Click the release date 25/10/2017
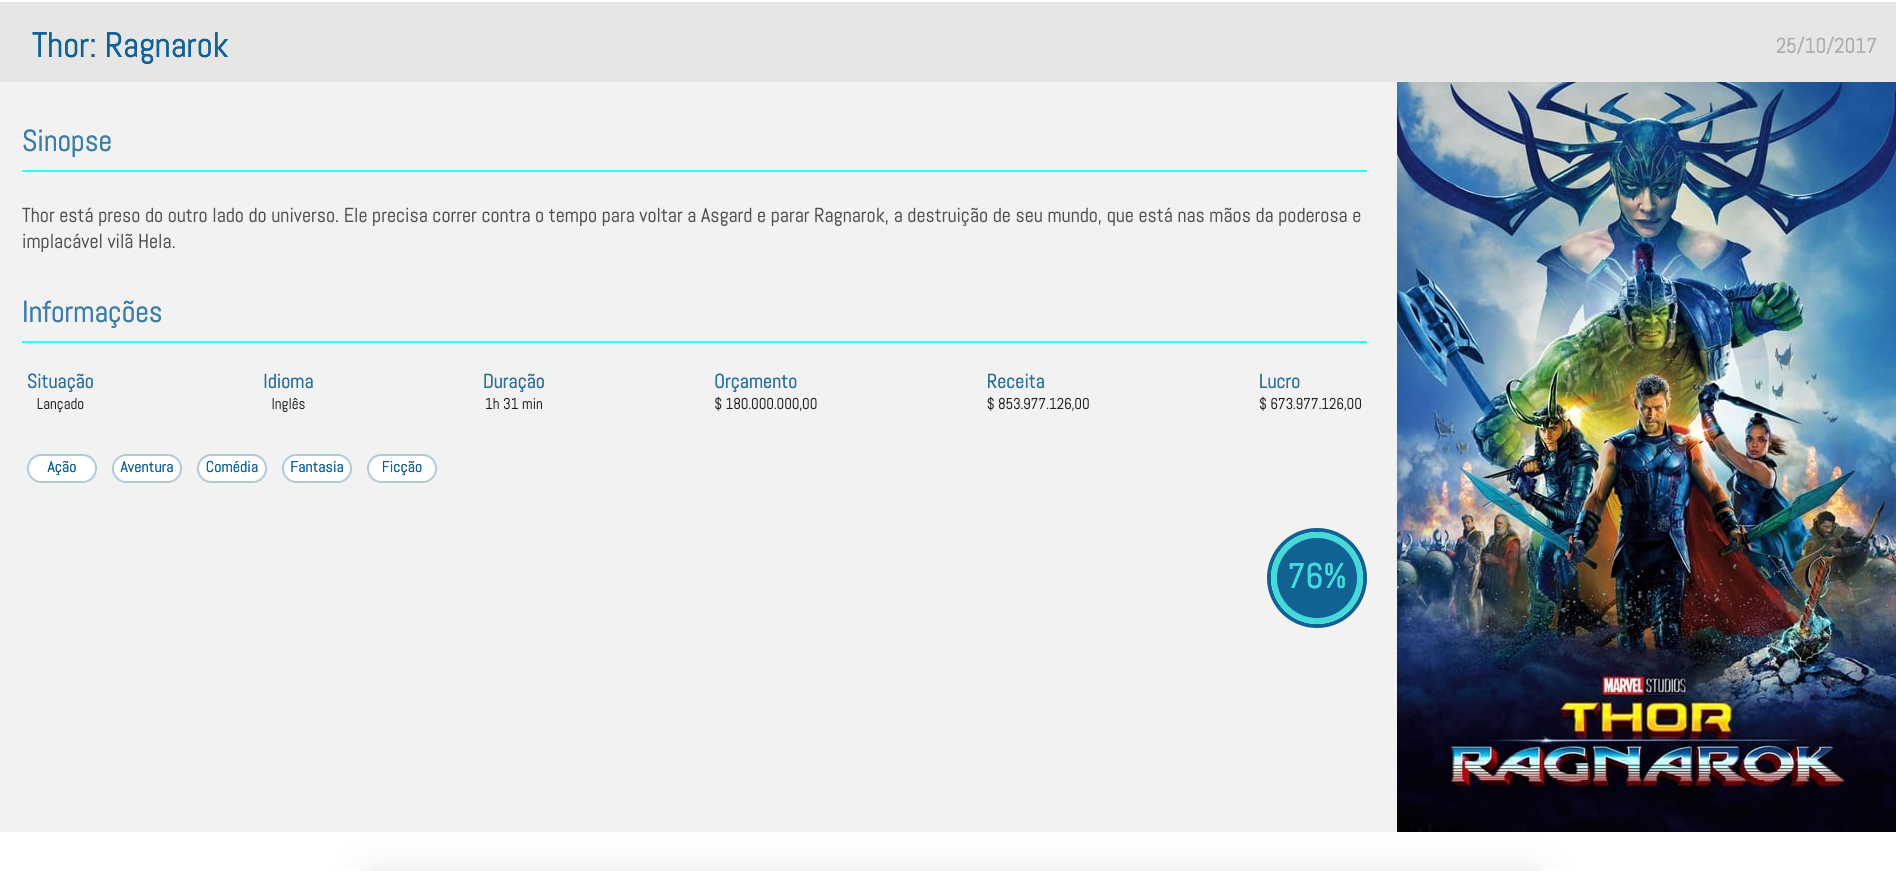The image size is (1896, 871). (x=1825, y=46)
